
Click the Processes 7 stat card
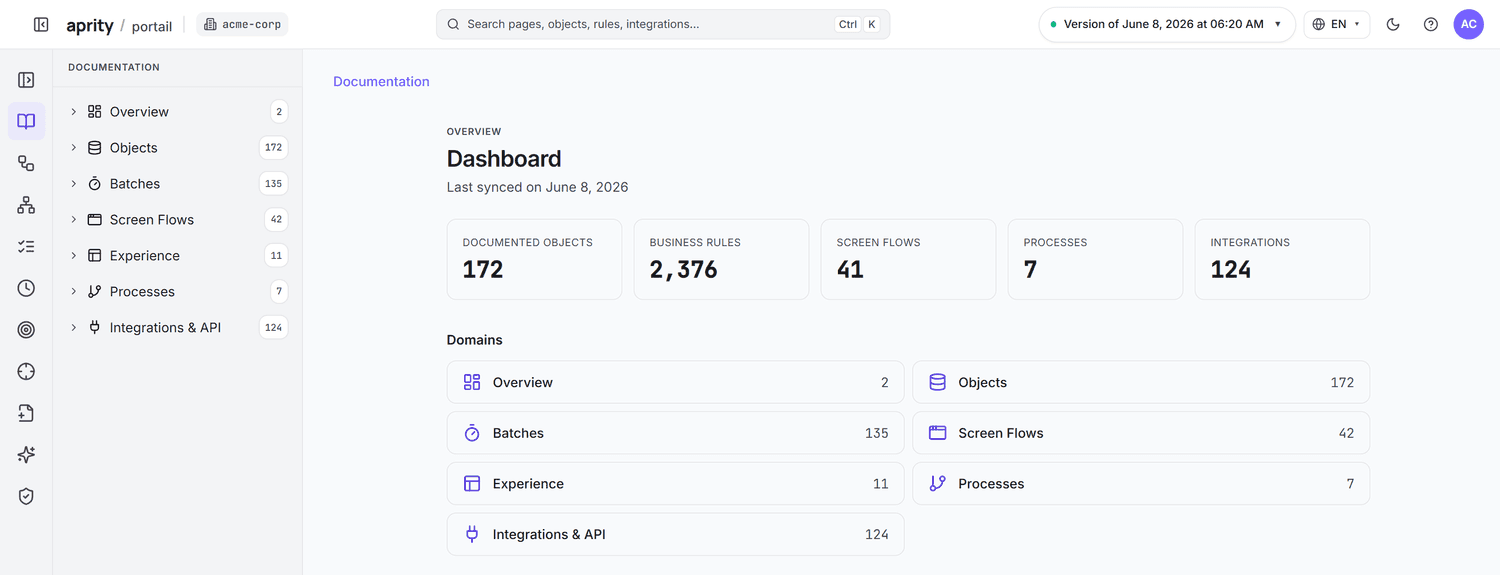[x=1095, y=259]
